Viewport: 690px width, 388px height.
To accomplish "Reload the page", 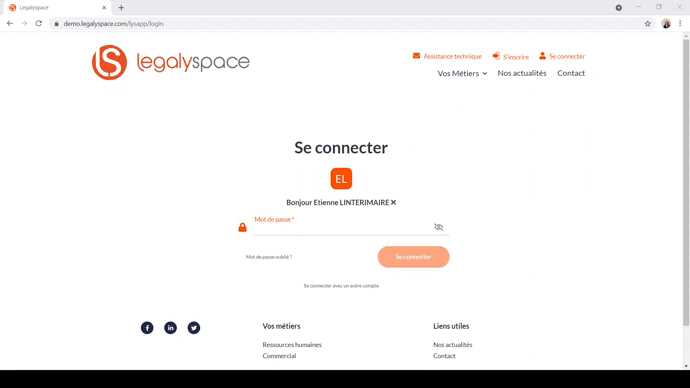I will (x=39, y=23).
